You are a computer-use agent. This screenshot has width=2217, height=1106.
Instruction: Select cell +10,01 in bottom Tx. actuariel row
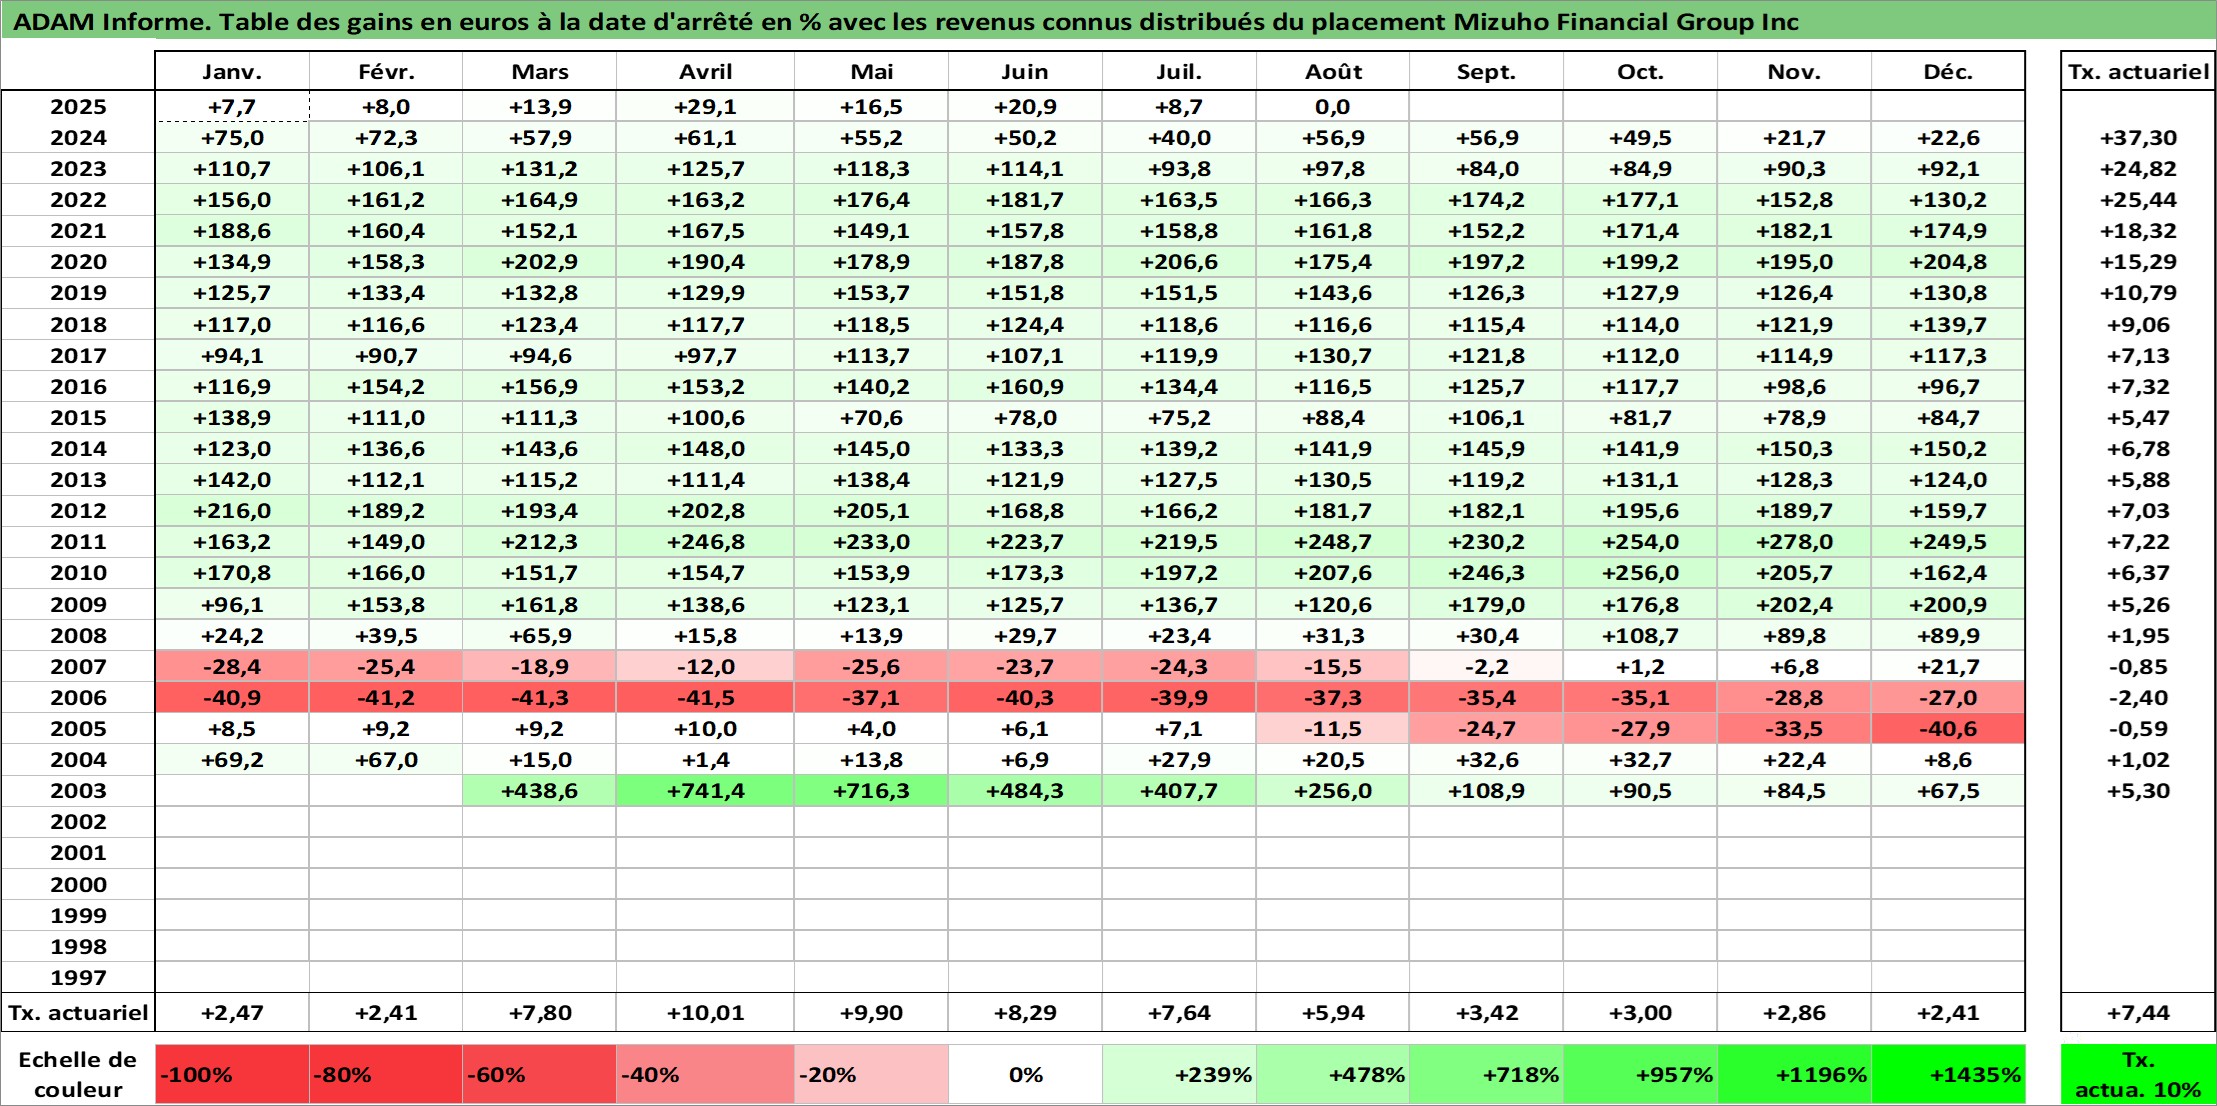(x=705, y=1013)
